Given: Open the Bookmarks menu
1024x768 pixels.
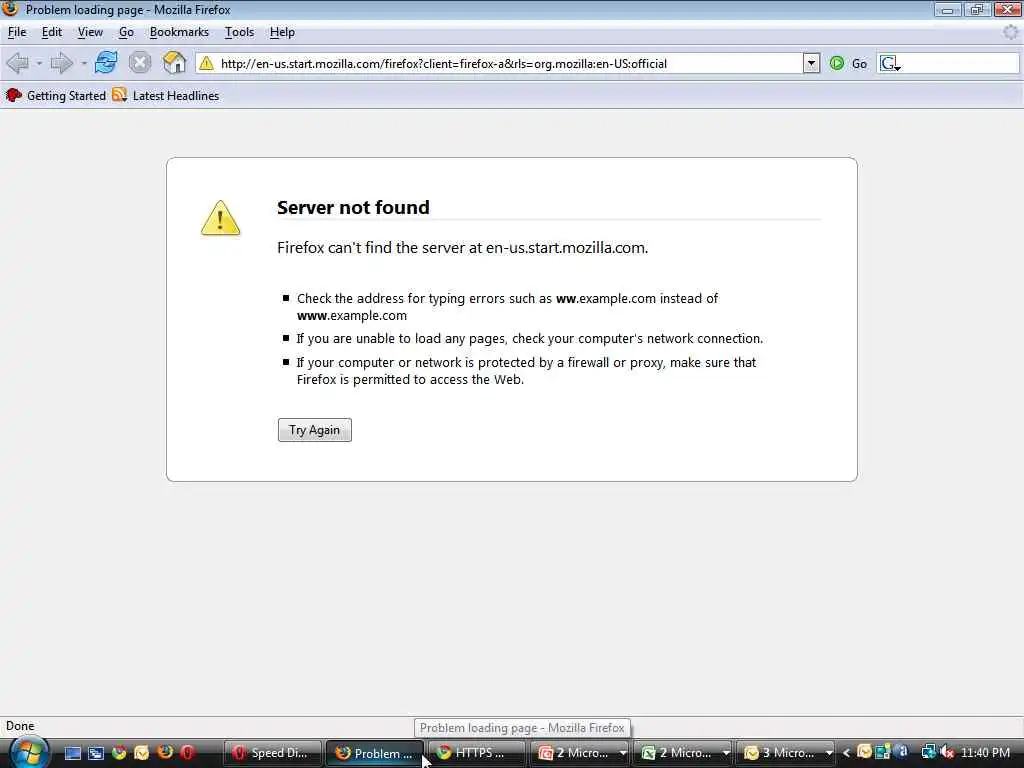Looking at the screenshot, I should (x=179, y=32).
